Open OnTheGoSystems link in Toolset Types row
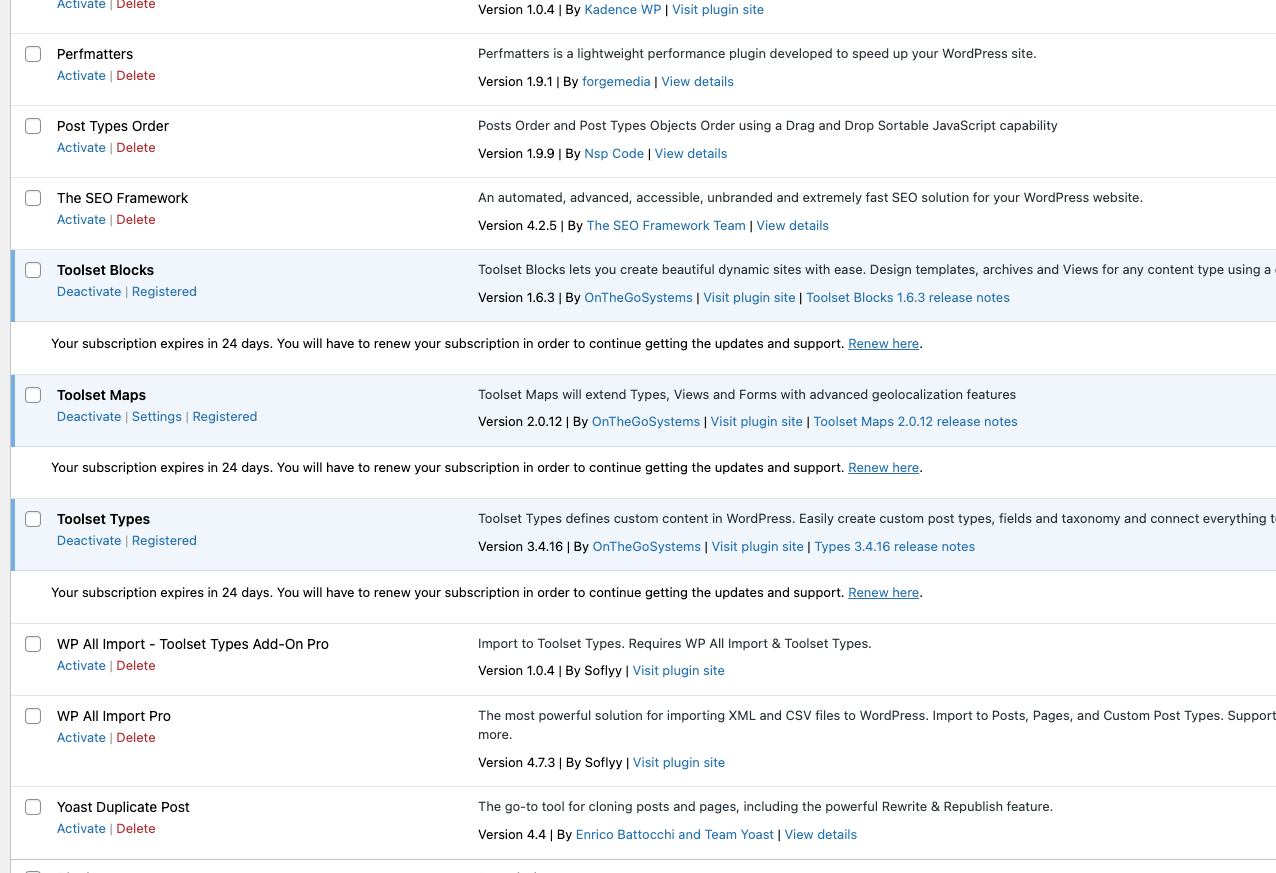1276x873 pixels. coord(647,547)
